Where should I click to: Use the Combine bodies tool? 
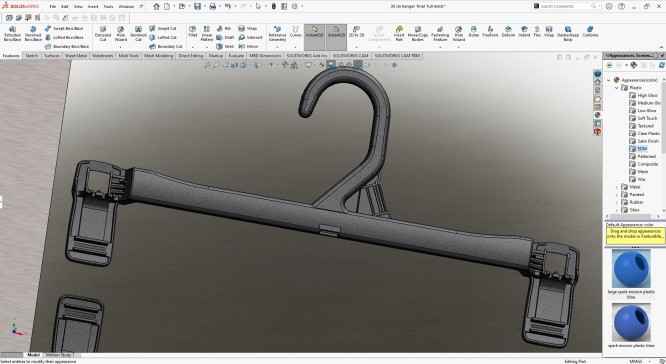coord(590,32)
